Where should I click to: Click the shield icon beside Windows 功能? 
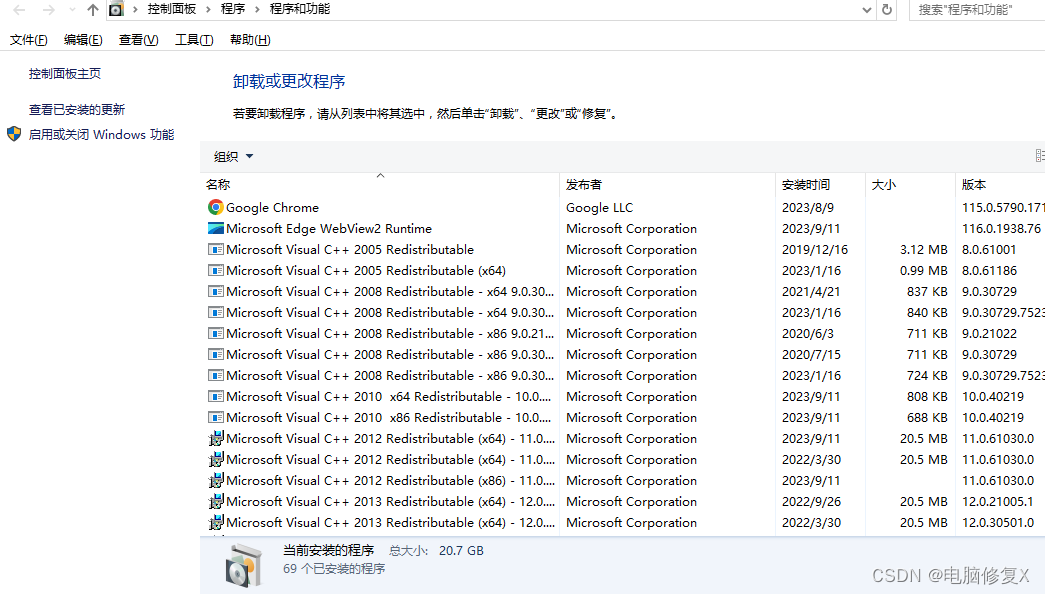tap(14, 134)
